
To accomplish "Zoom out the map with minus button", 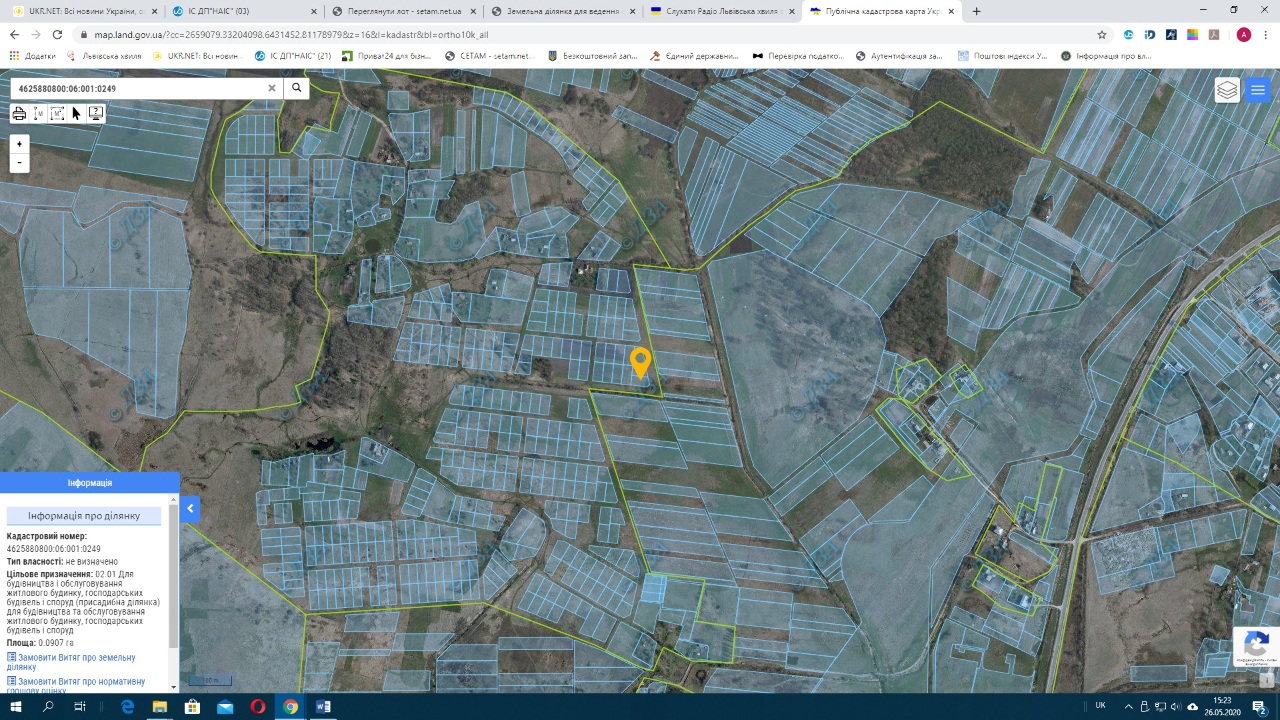I will click(x=19, y=162).
